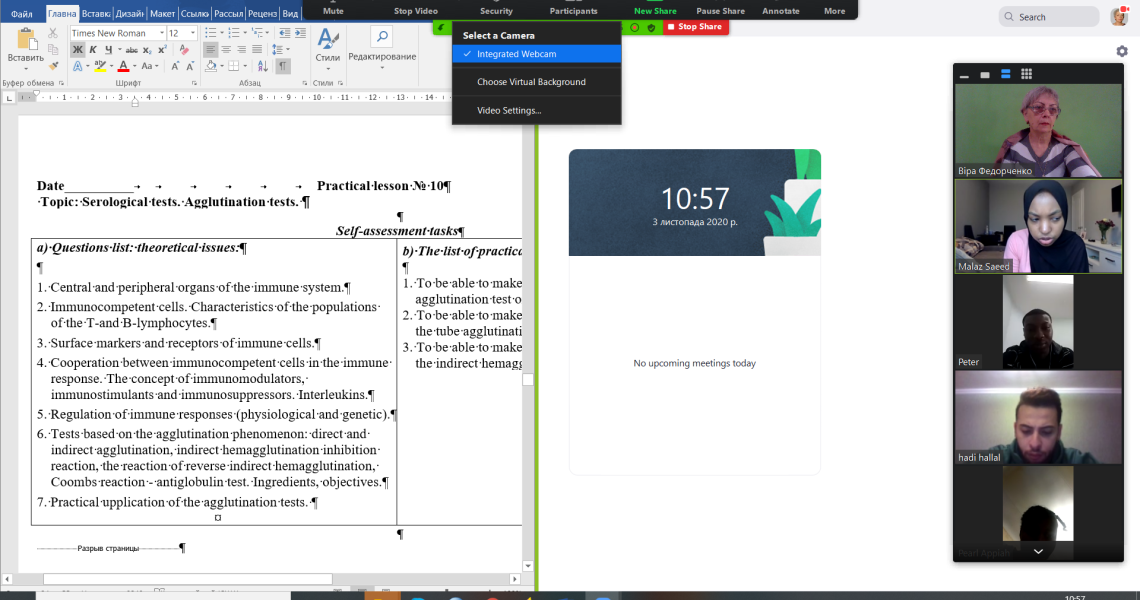Image resolution: width=1140 pixels, height=600 pixels.
Task: Click the Paste (Вставить) clipboard icon
Action: pyautogui.click(x=26, y=40)
